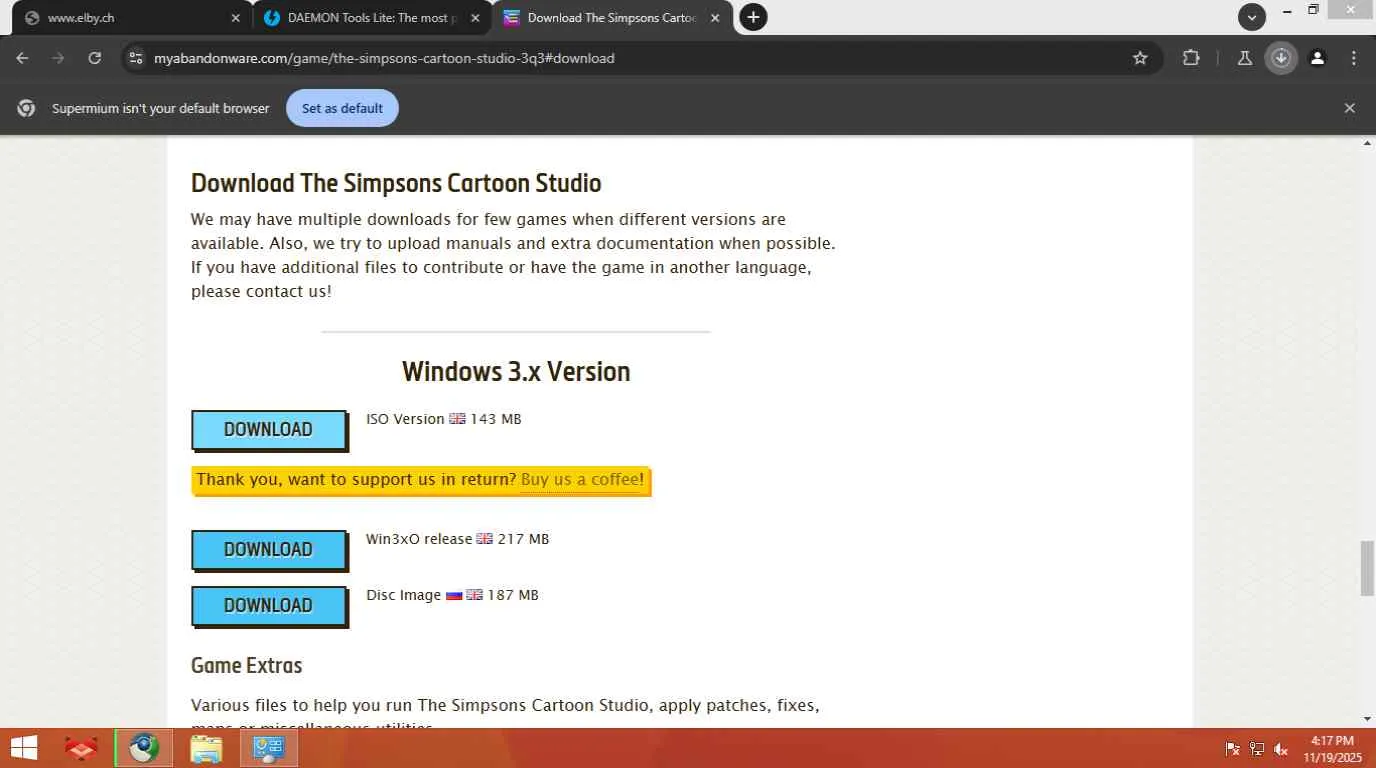The image size is (1376, 768).
Task: Click the Supermium browser taskbar icon
Action: point(144,748)
